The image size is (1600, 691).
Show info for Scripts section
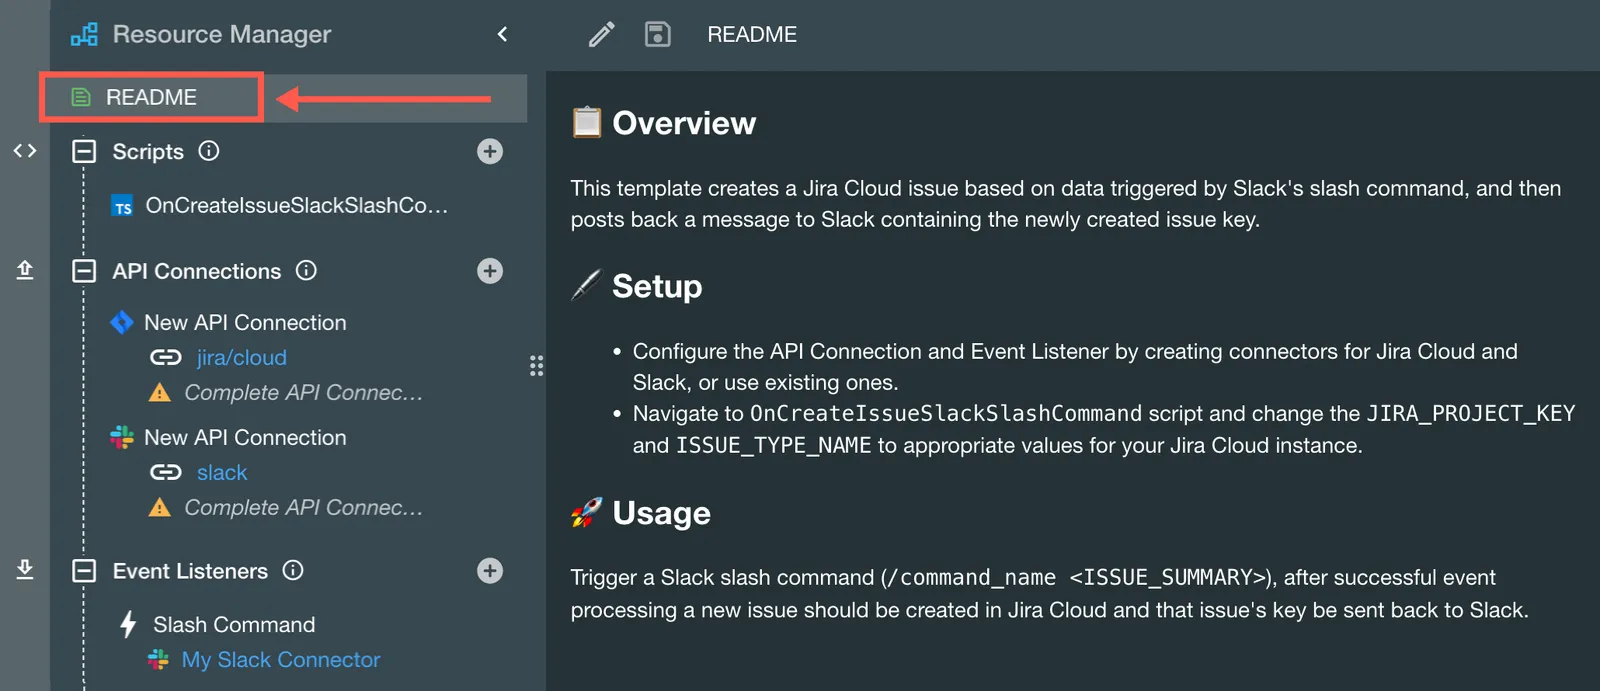tap(209, 151)
